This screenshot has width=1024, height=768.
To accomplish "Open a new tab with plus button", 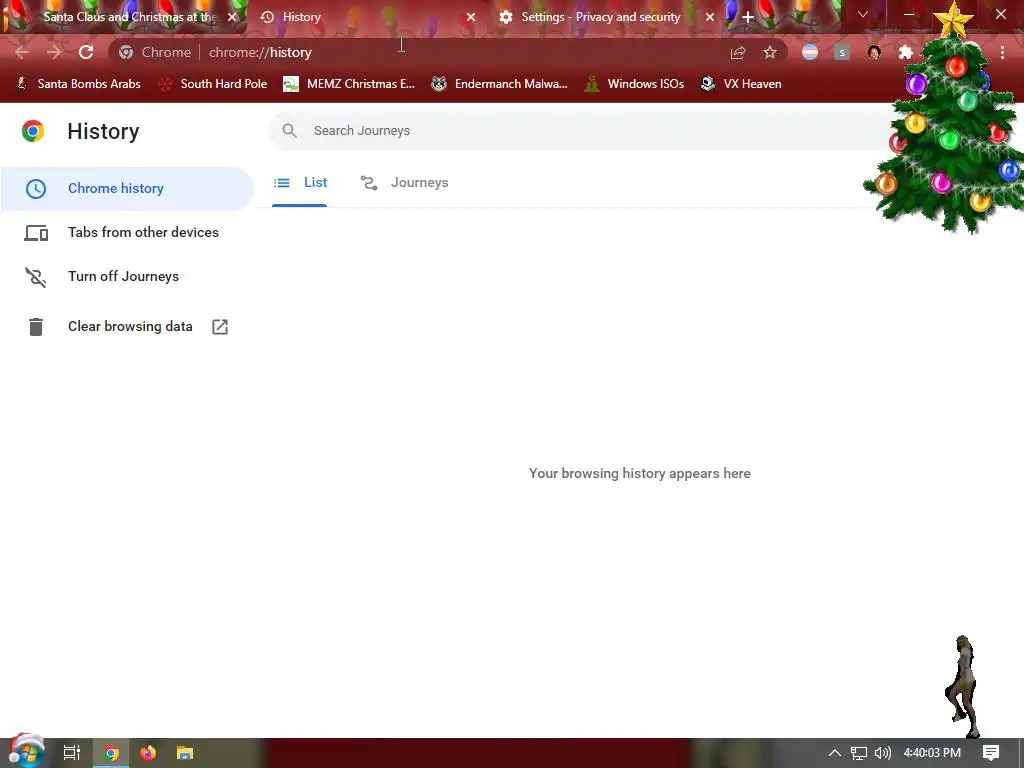I will coord(748,17).
